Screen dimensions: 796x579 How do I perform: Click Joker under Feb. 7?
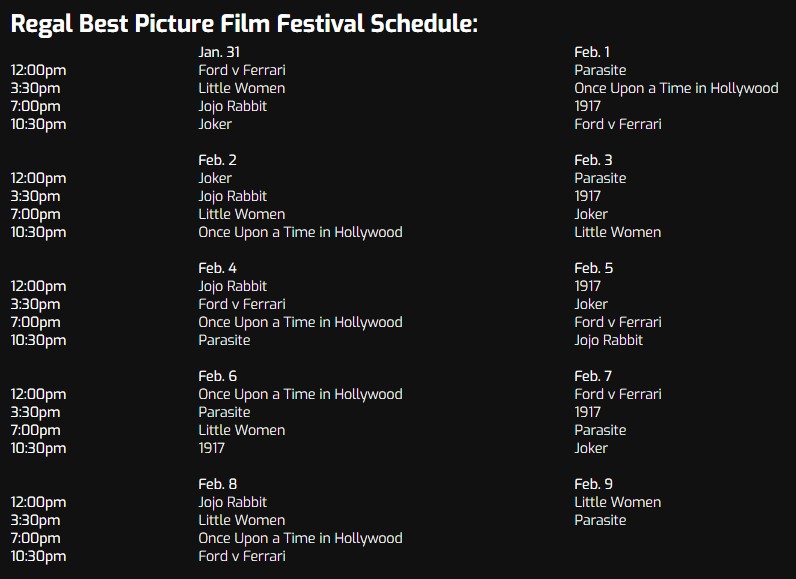click(x=591, y=448)
